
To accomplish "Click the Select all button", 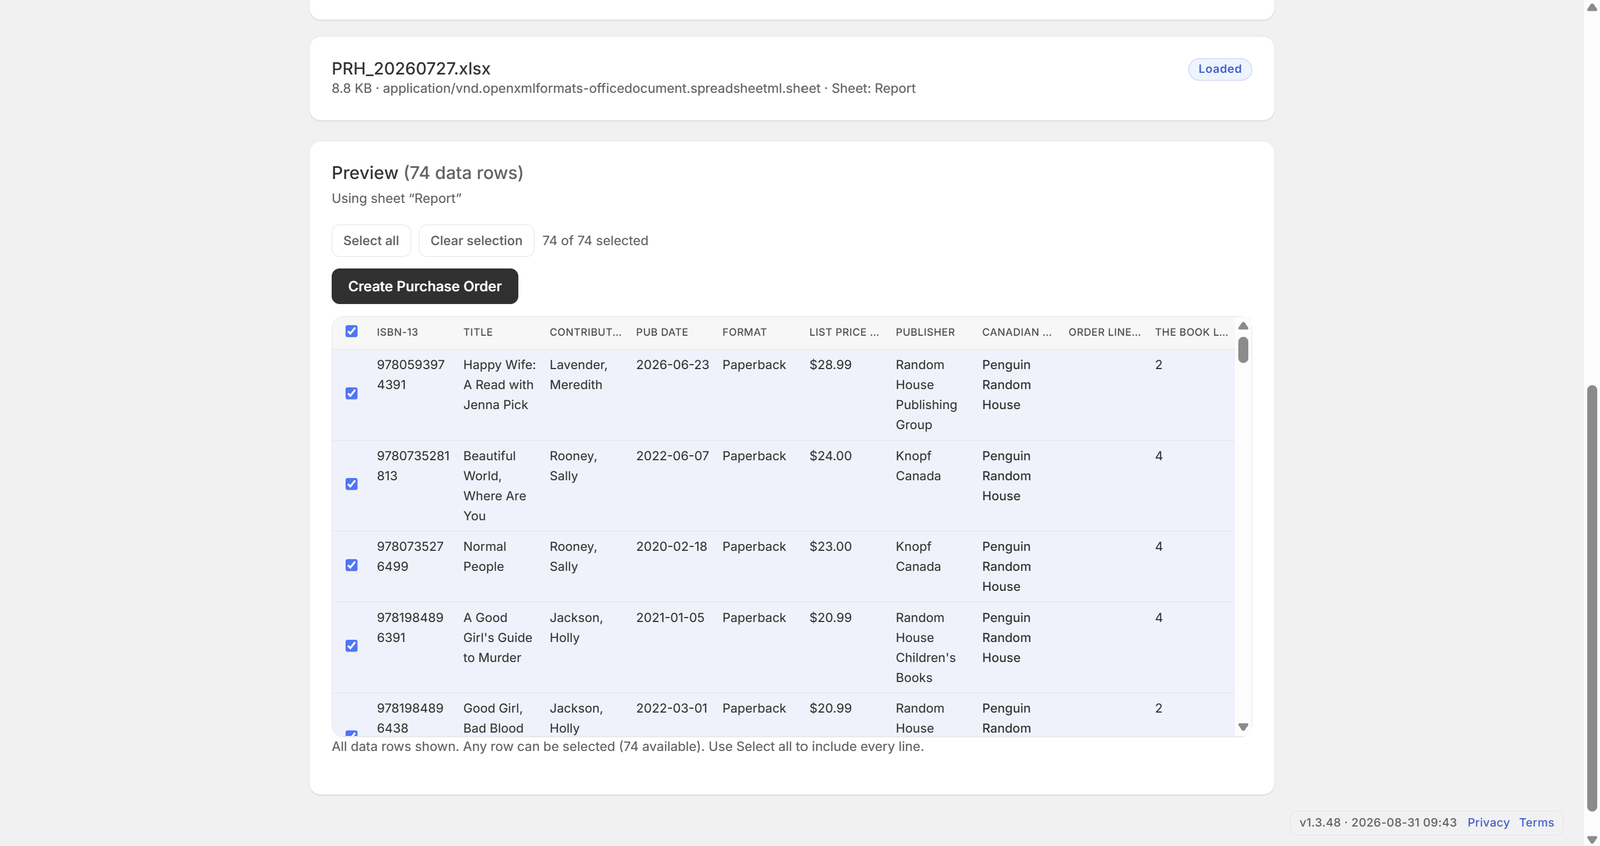I will [371, 240].
